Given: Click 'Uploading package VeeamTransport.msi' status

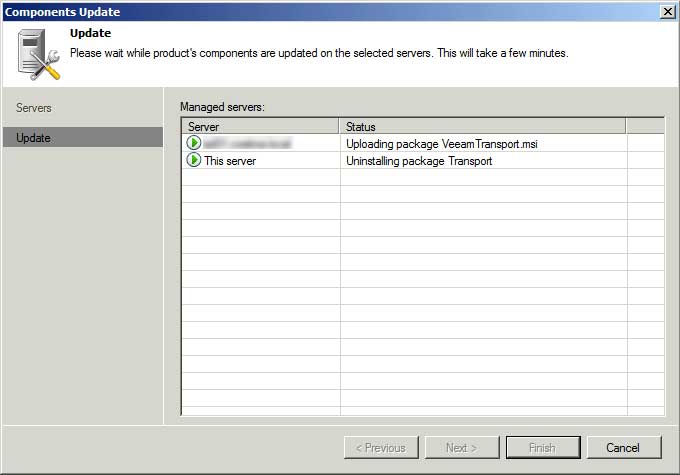Looking at the screenshot, I should [441, 144].
